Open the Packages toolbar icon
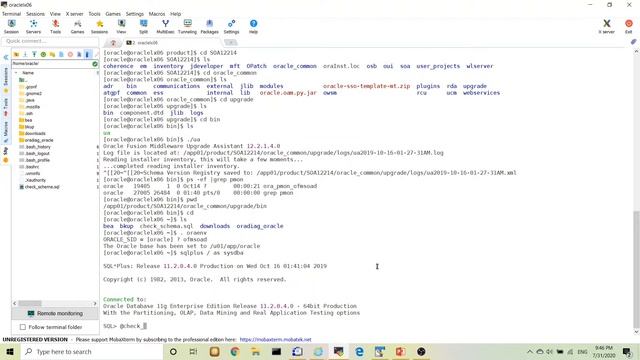This screenshot has height=360, width=640. pos(209,26)
